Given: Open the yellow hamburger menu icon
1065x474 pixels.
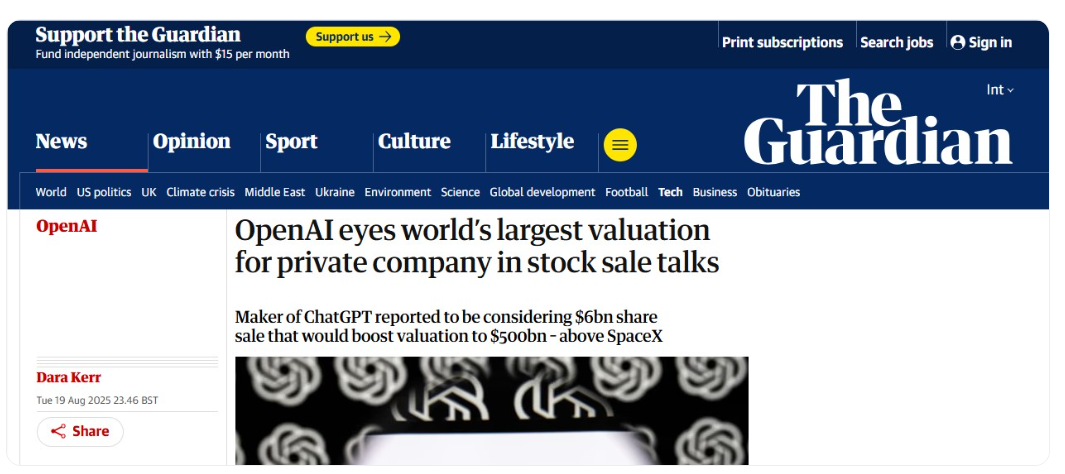Looking at the screenshot, I should (620, 145).
